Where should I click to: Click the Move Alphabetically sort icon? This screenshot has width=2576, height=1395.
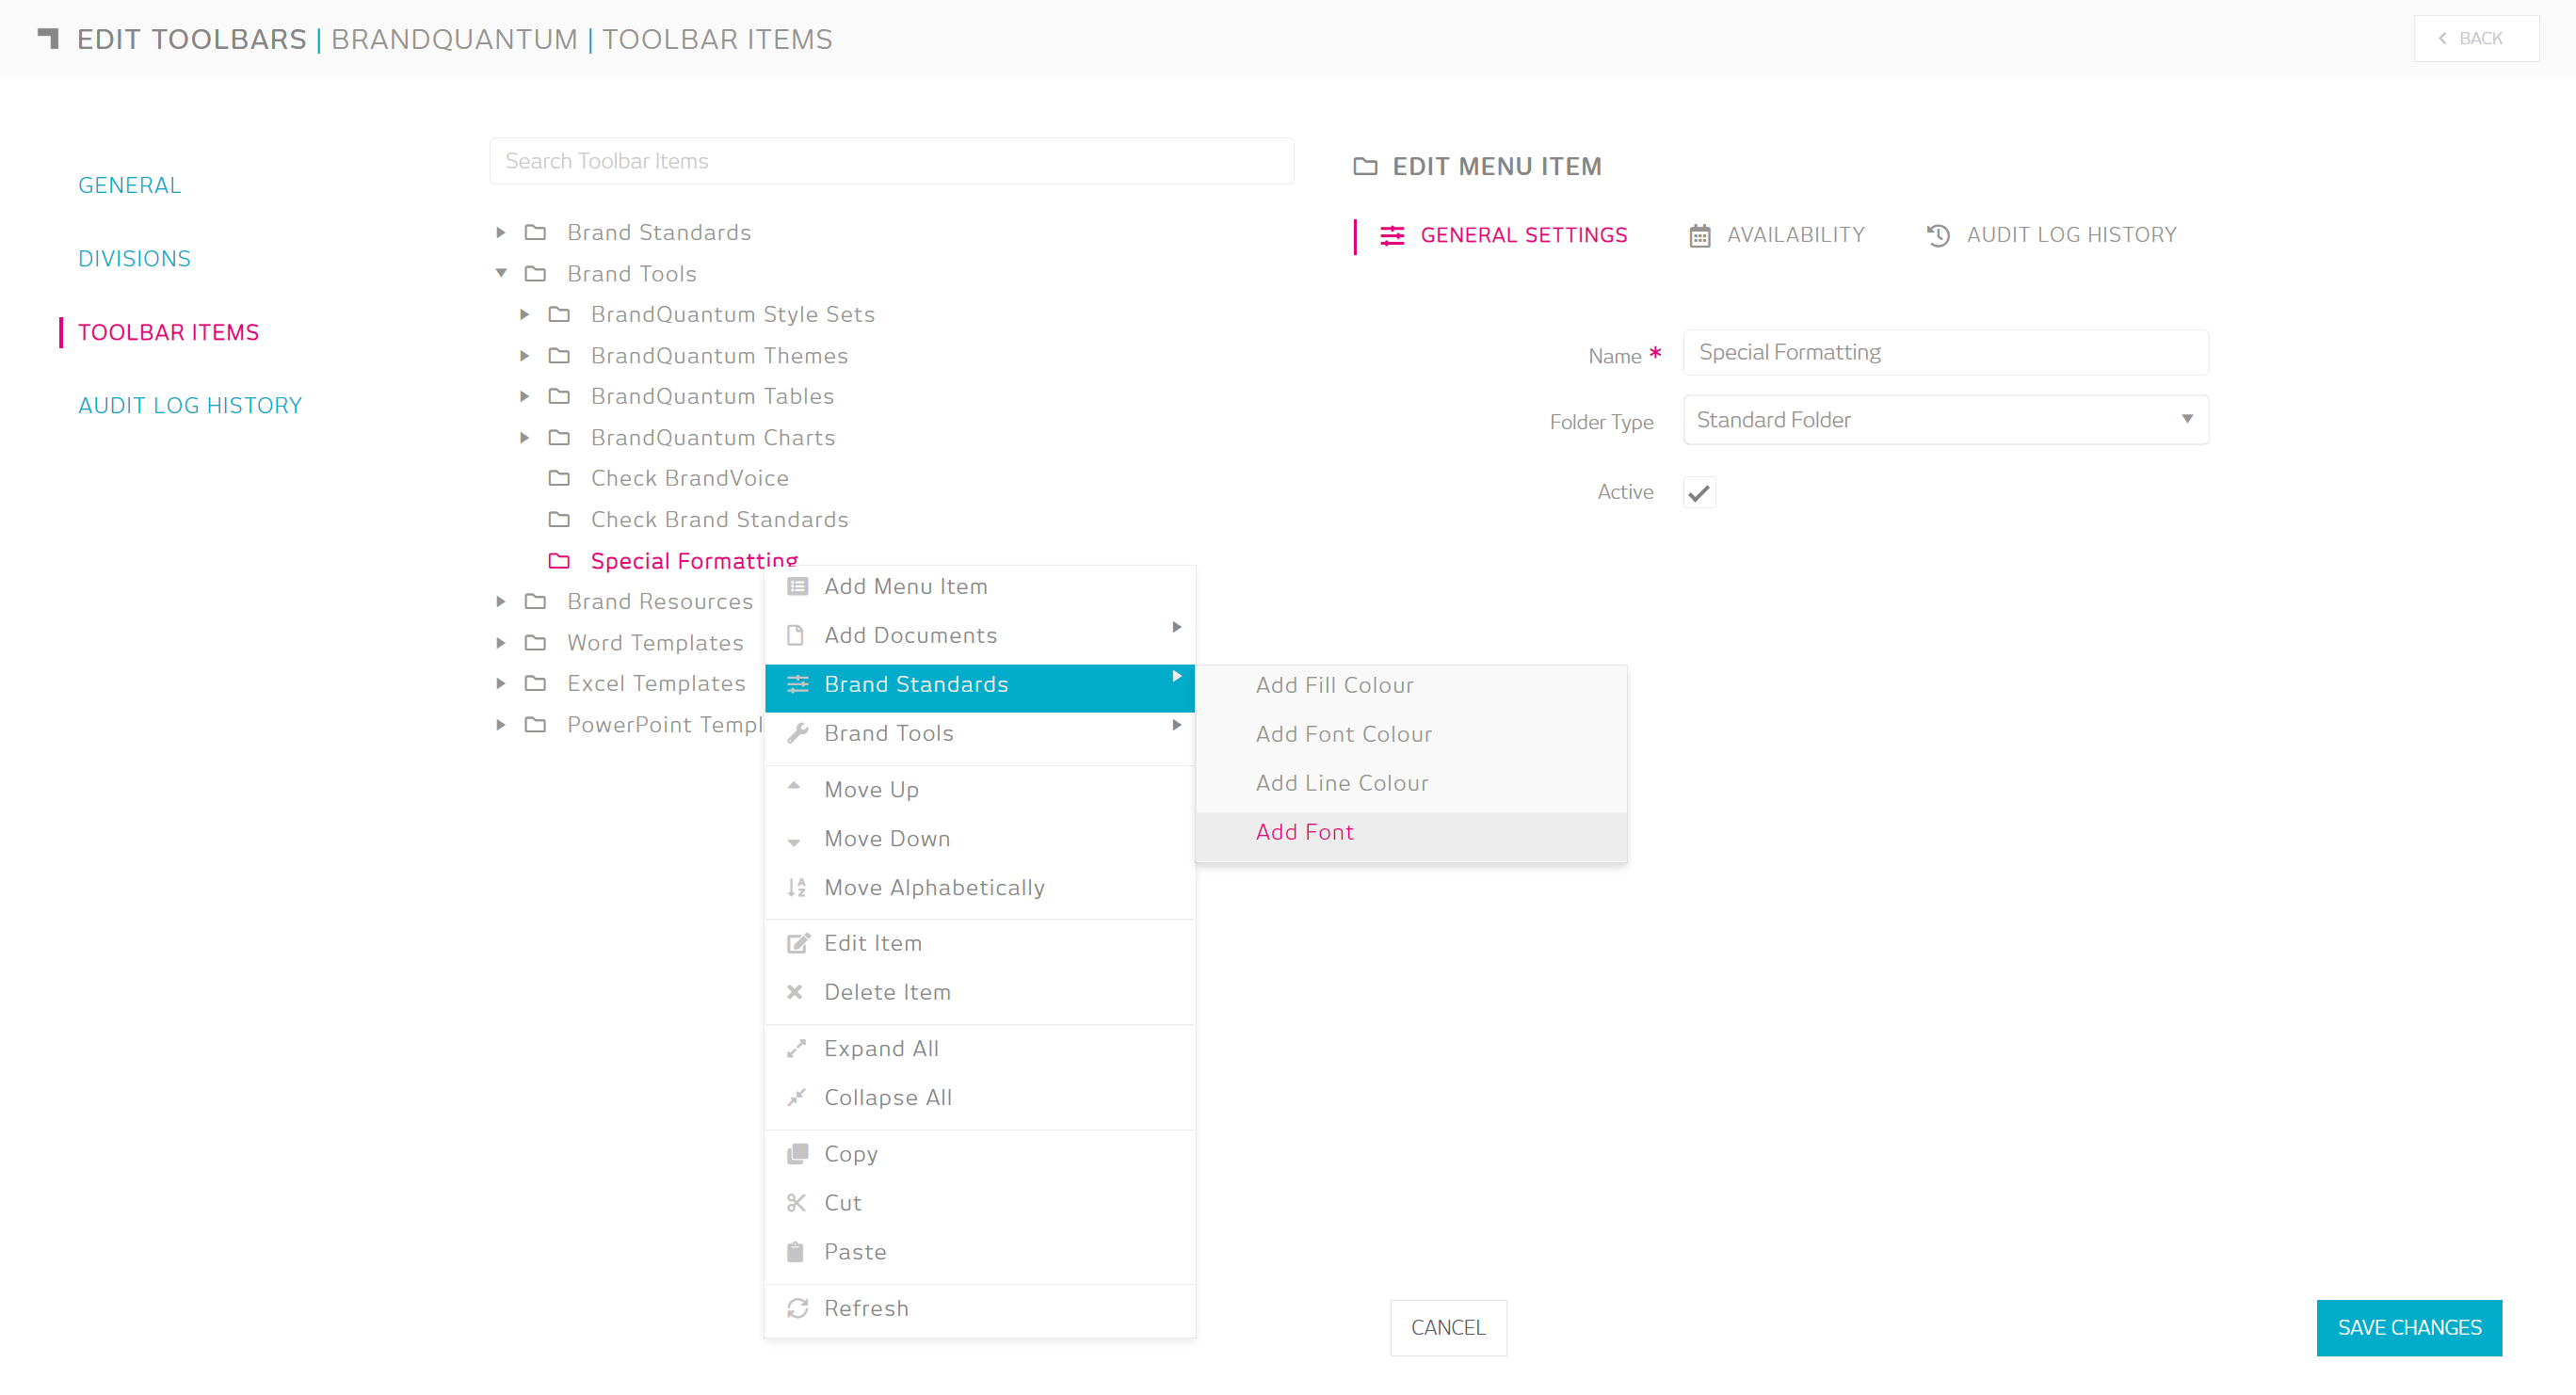point(796,887)
